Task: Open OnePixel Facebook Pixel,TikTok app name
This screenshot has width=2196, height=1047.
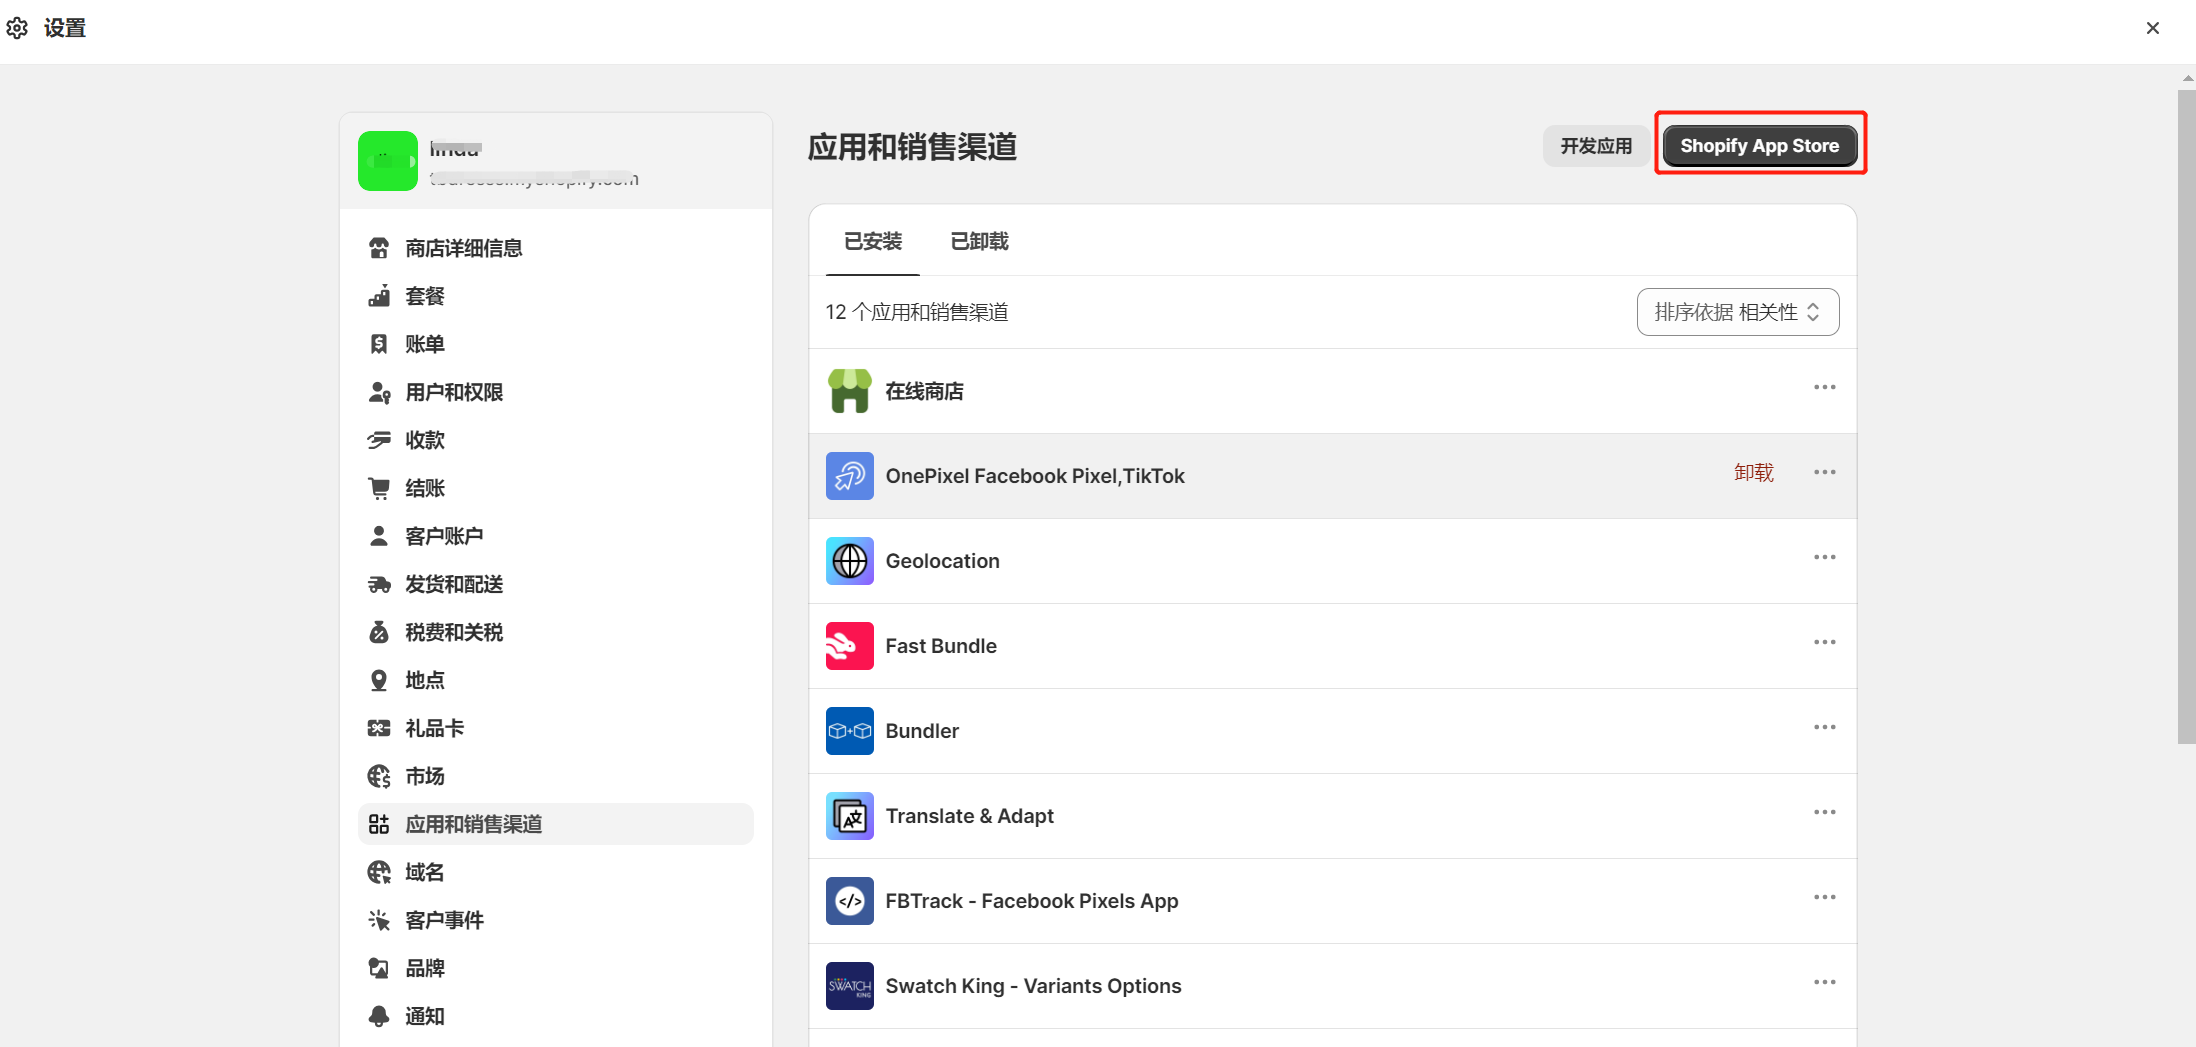Action: [1035, 476]
